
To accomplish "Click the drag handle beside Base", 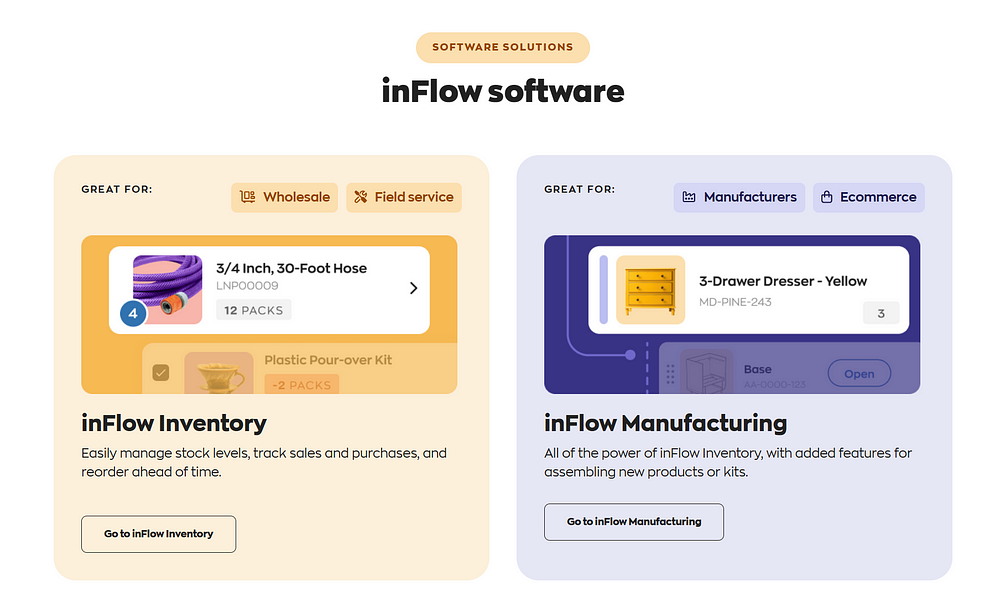I will coord(670,374).
